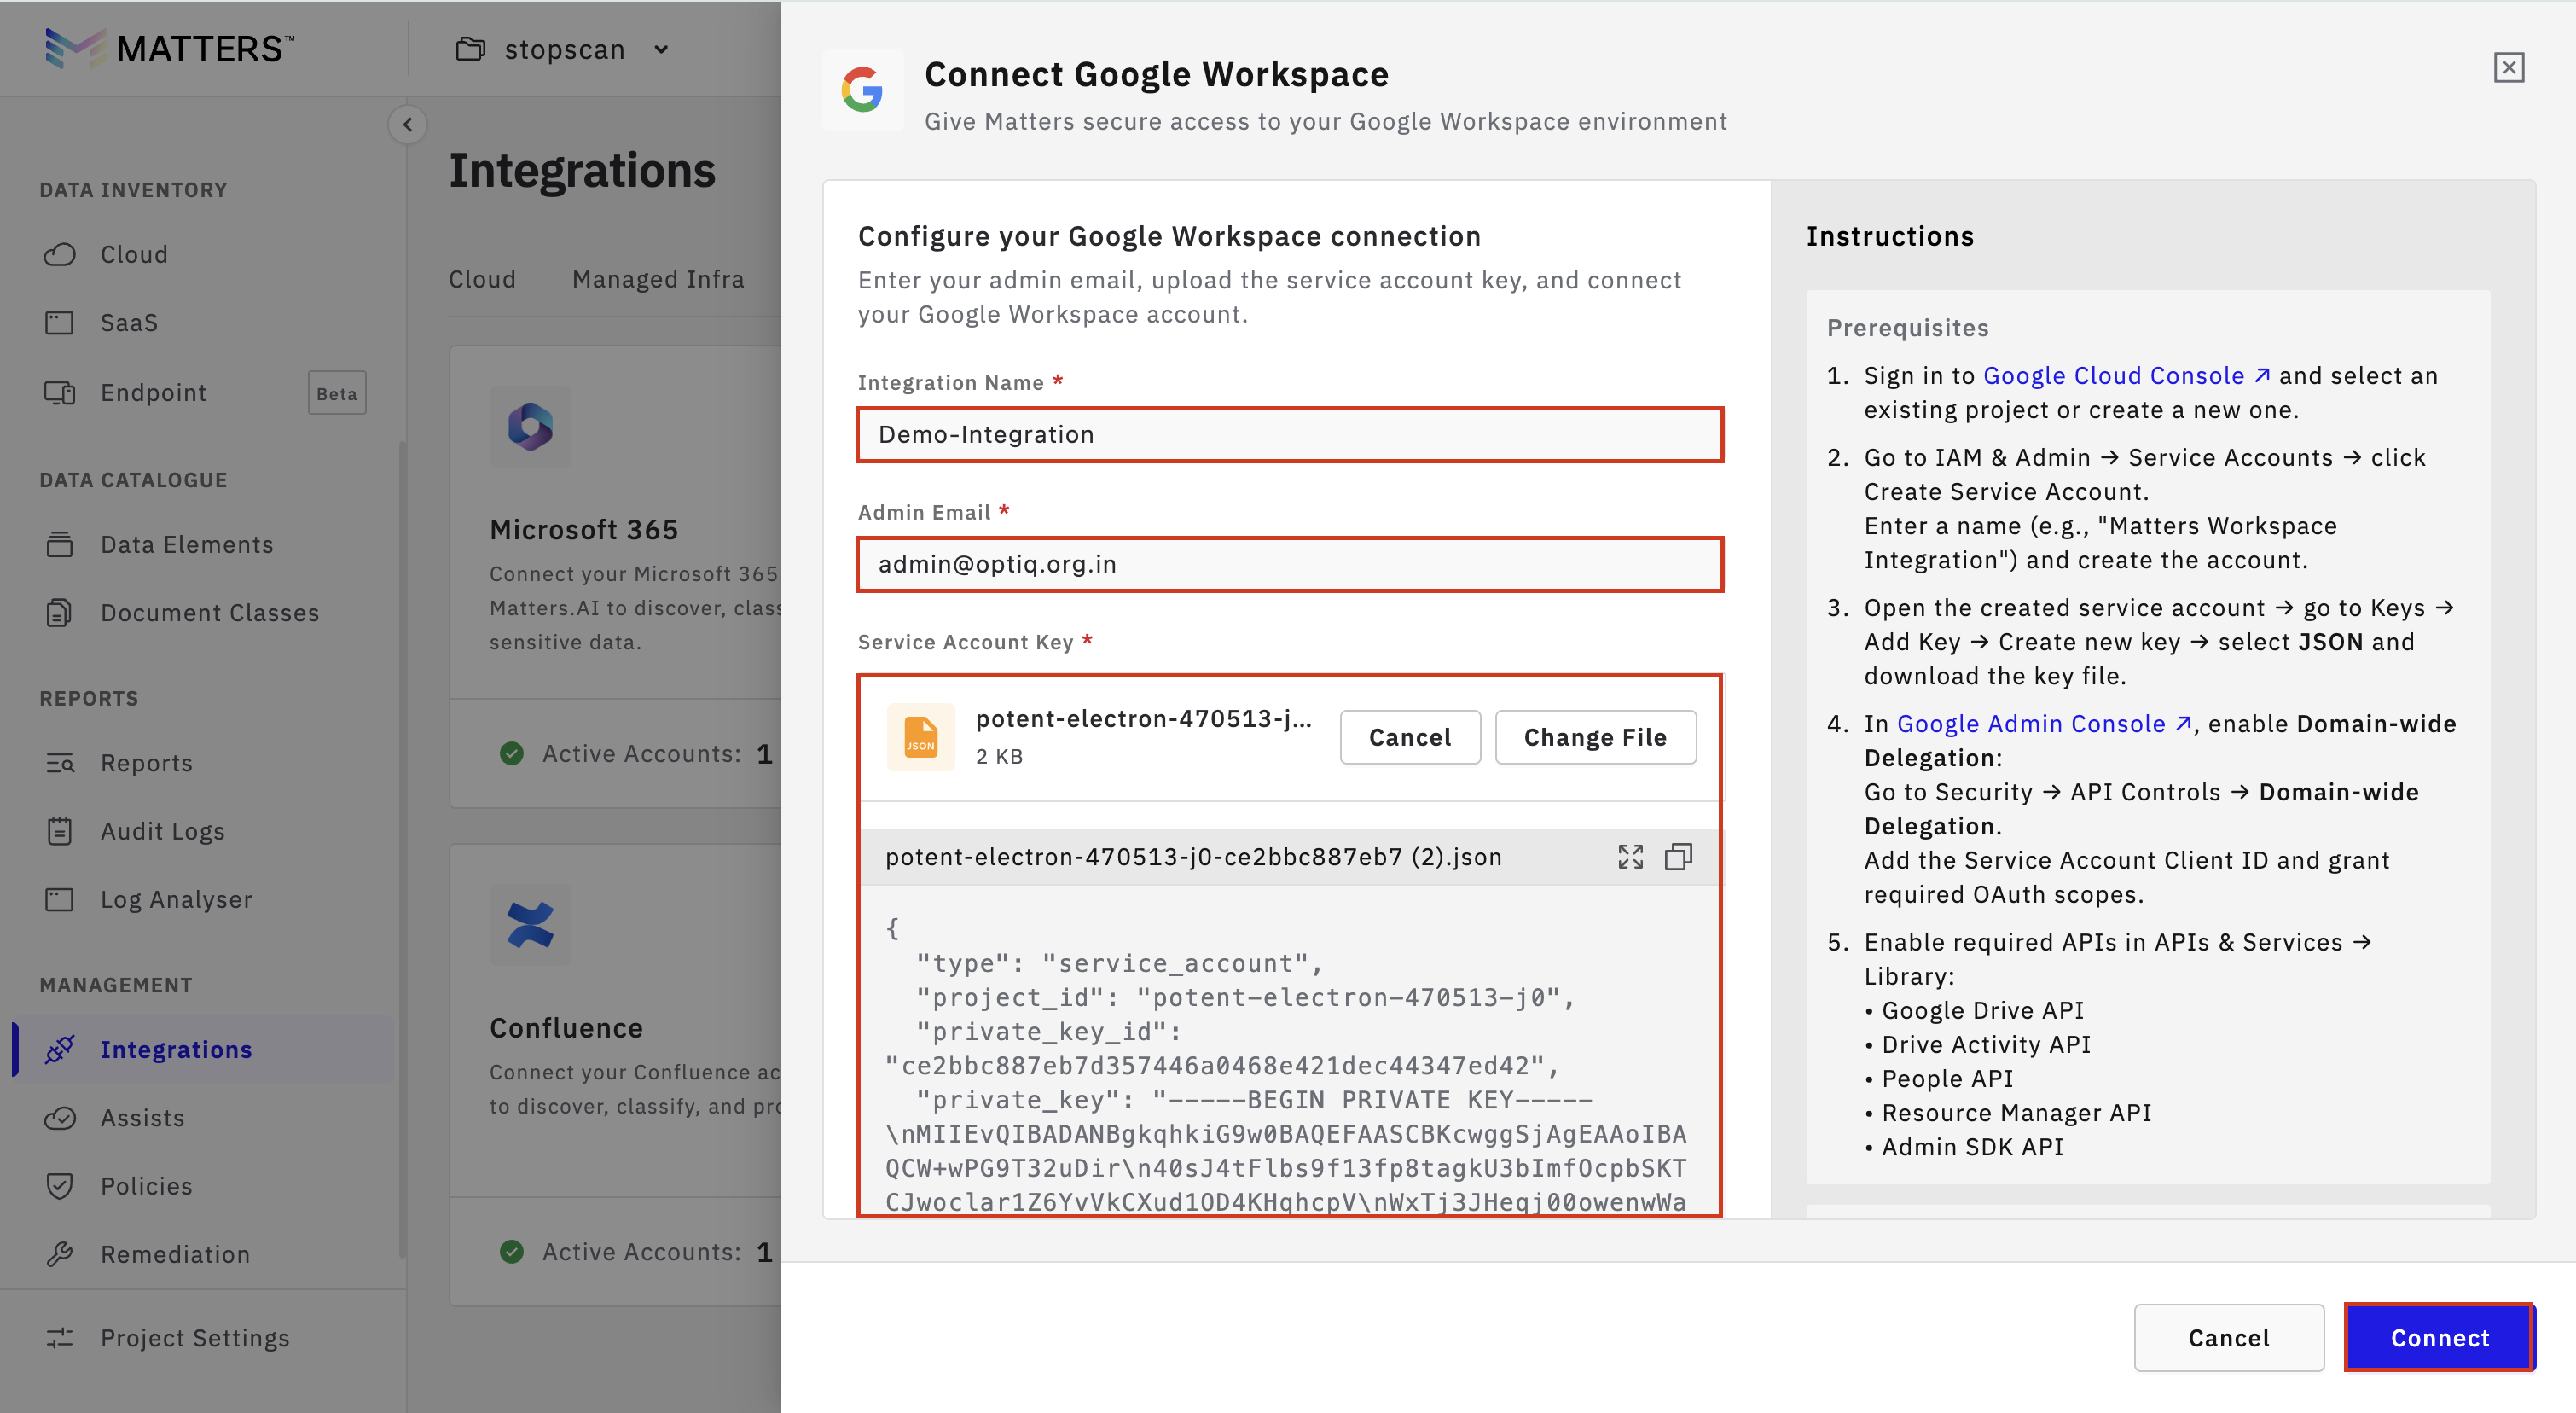Click the Reports search-list icon
Viewport: 2576px width, 1413px height.
[x=60, y=762]
